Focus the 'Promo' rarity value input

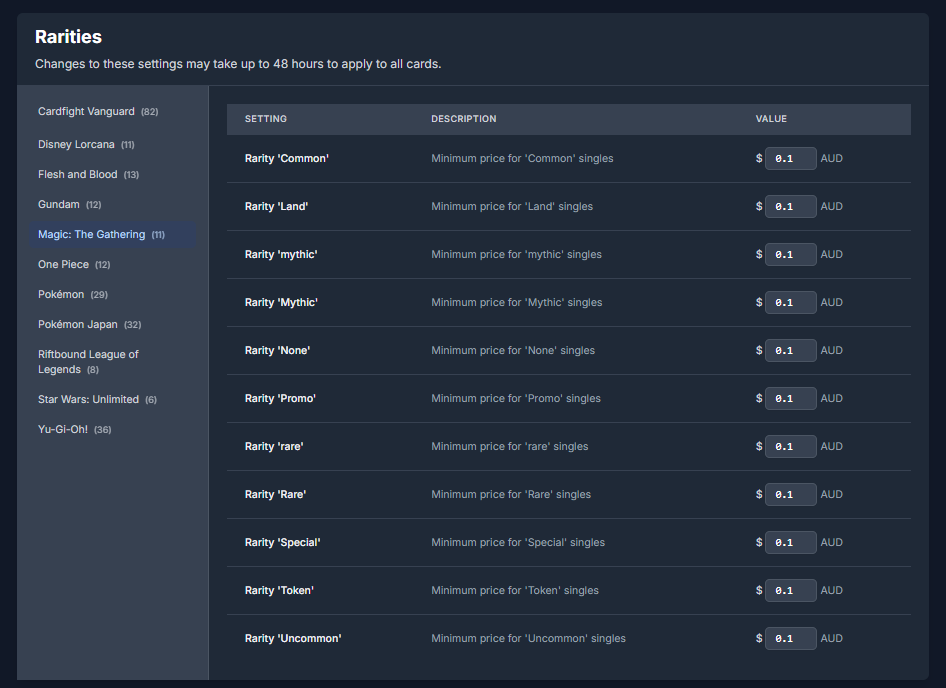click(x=790, y=398)
